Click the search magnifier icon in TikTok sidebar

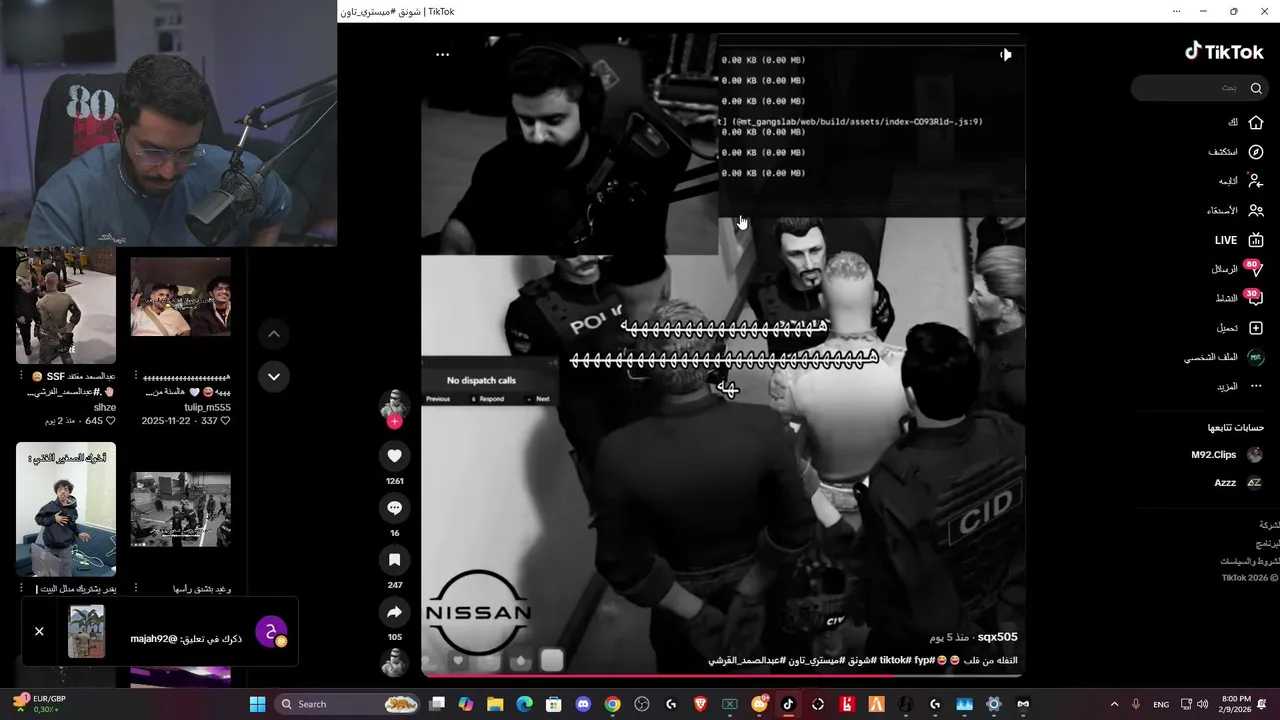pos(1256,88)
